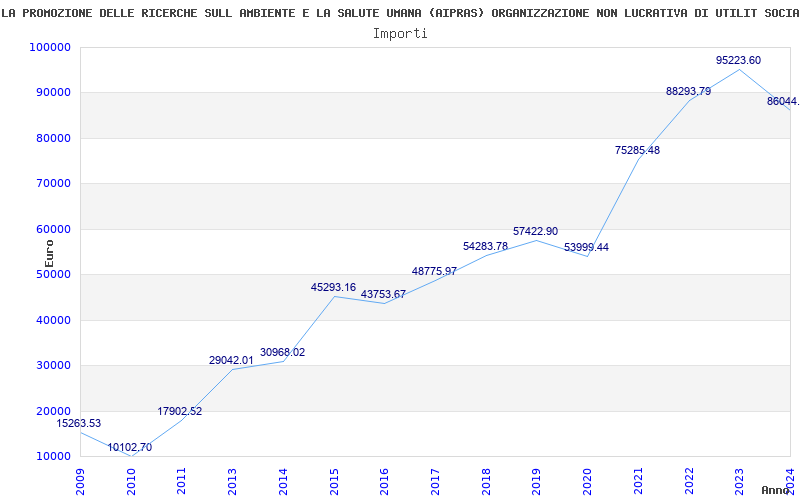This screenshot has height=500, width=800.
Task: Click the x-axis year label 2017
Action: point(435,482)
